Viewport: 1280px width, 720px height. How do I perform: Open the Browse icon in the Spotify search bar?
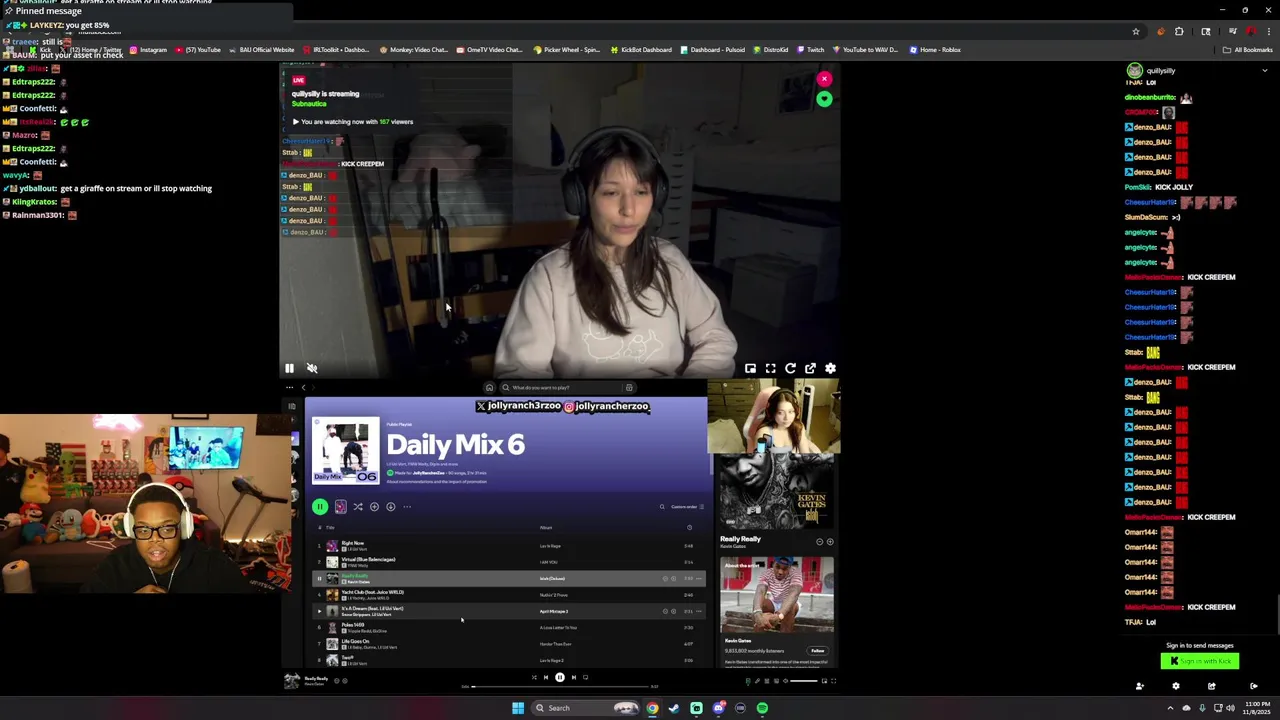[629, 387]
